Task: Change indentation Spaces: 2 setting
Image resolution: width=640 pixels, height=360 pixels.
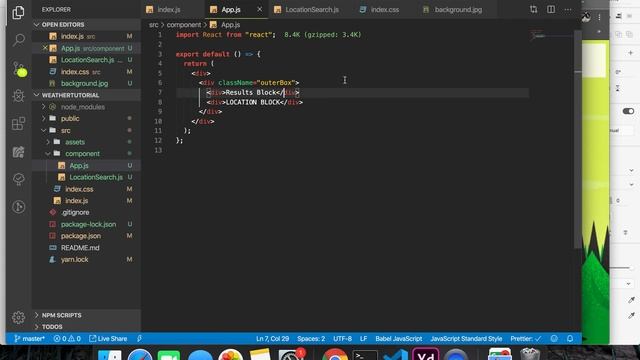Action: 311,339
